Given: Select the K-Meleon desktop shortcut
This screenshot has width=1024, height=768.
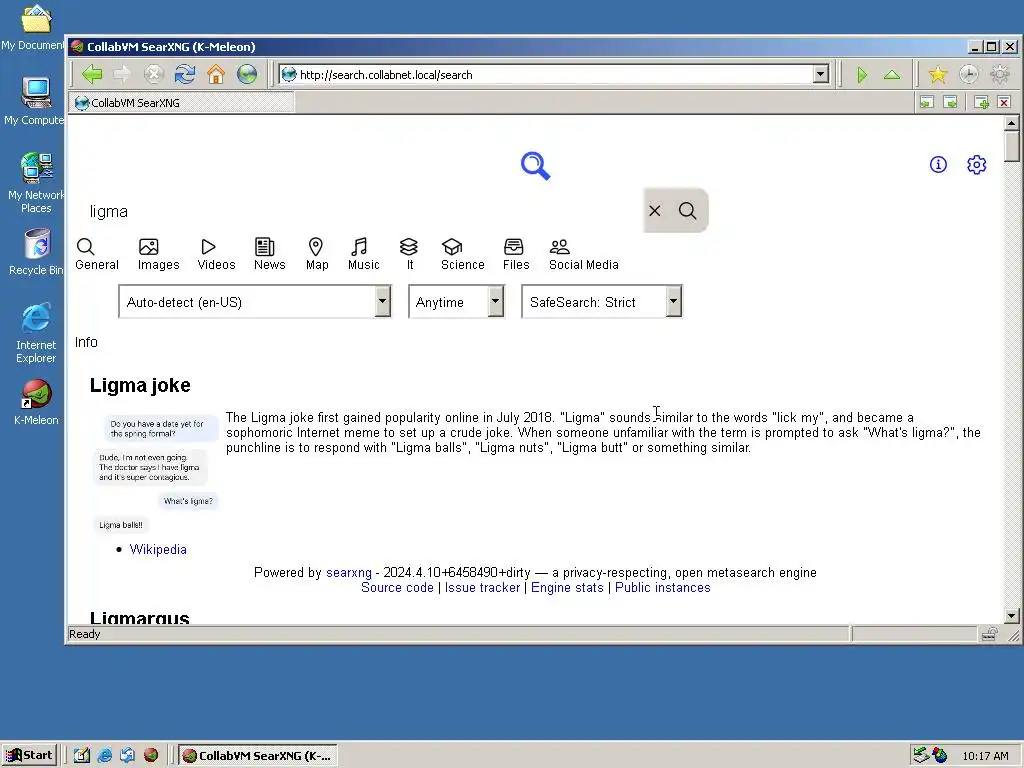Looking at the screenshot, I should (x=36, y=402).
